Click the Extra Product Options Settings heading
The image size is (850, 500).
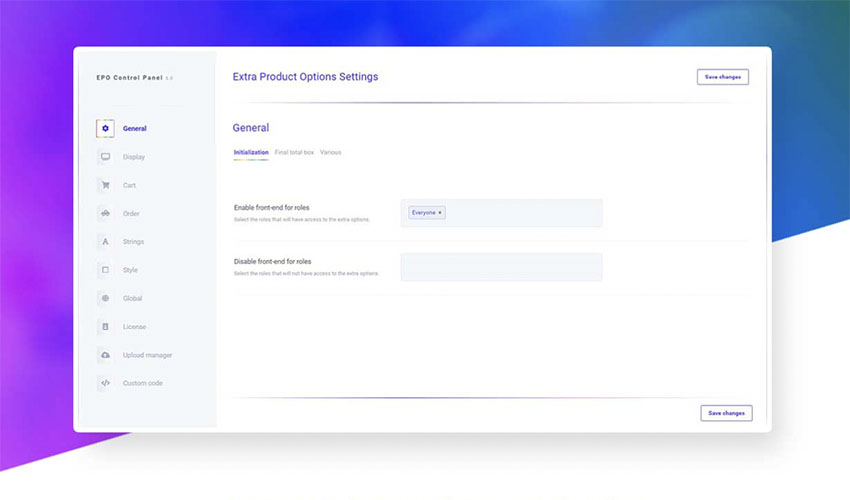[305, 77]
